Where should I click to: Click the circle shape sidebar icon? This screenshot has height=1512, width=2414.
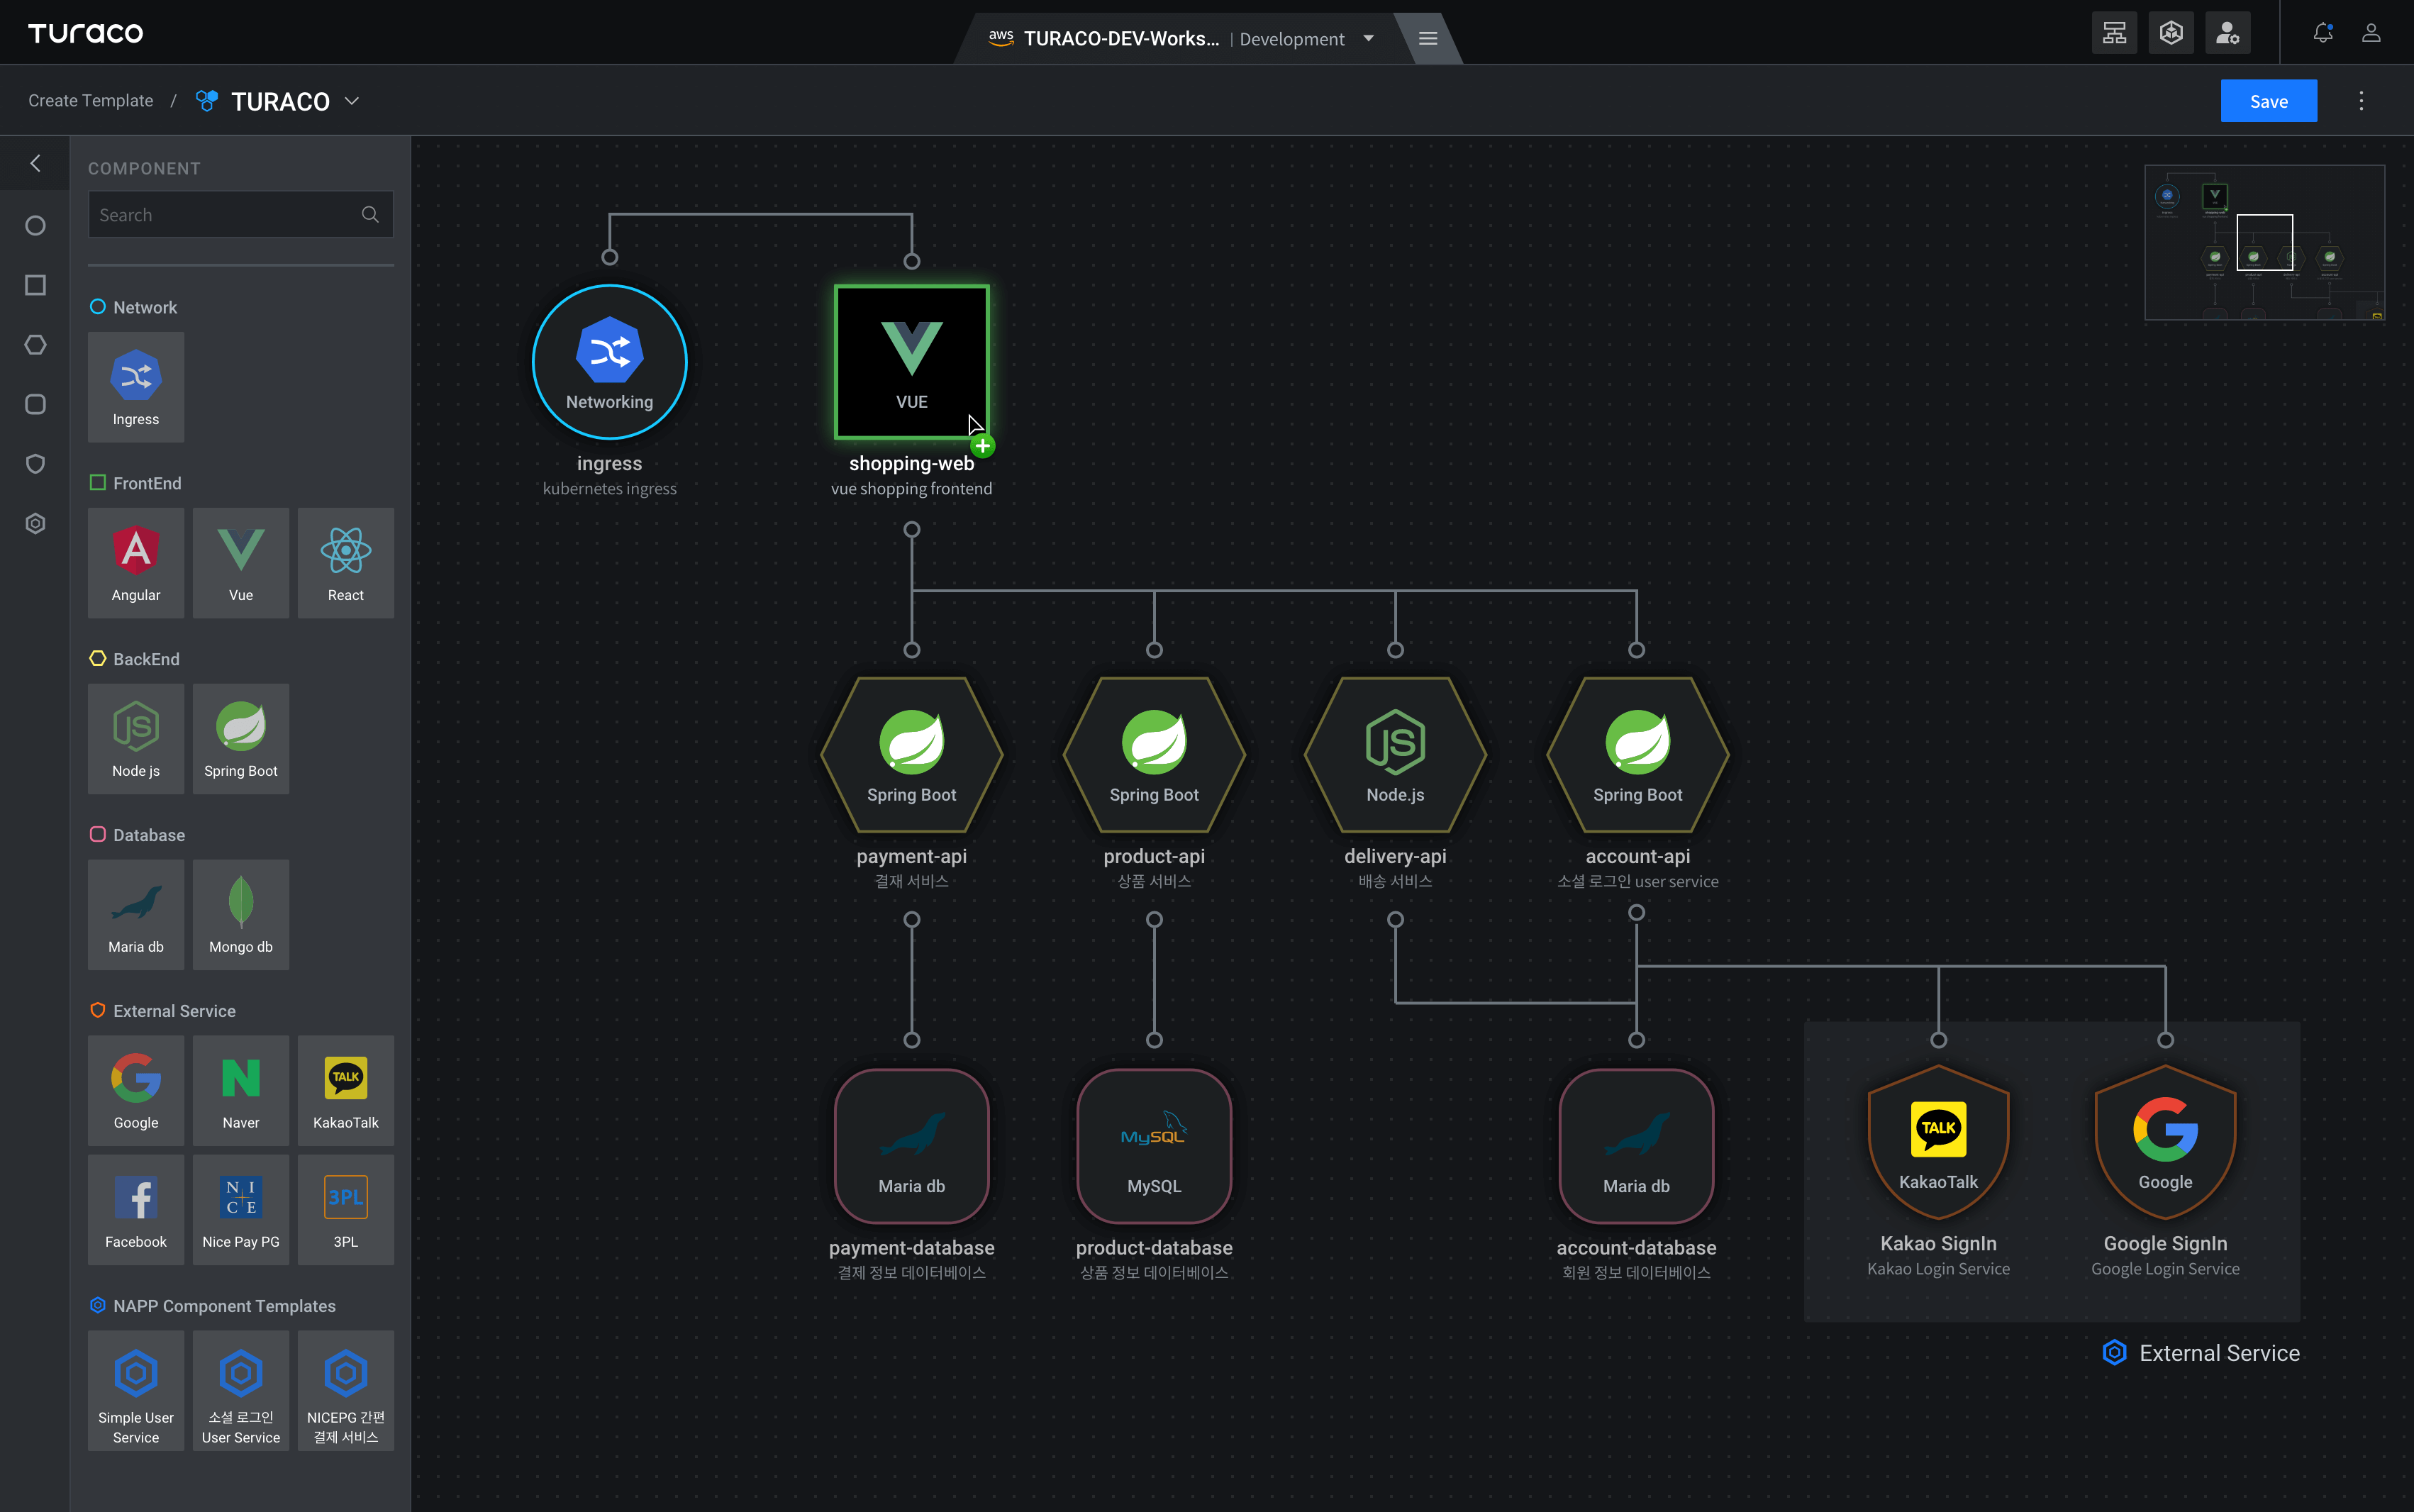[x=35, y=226]
